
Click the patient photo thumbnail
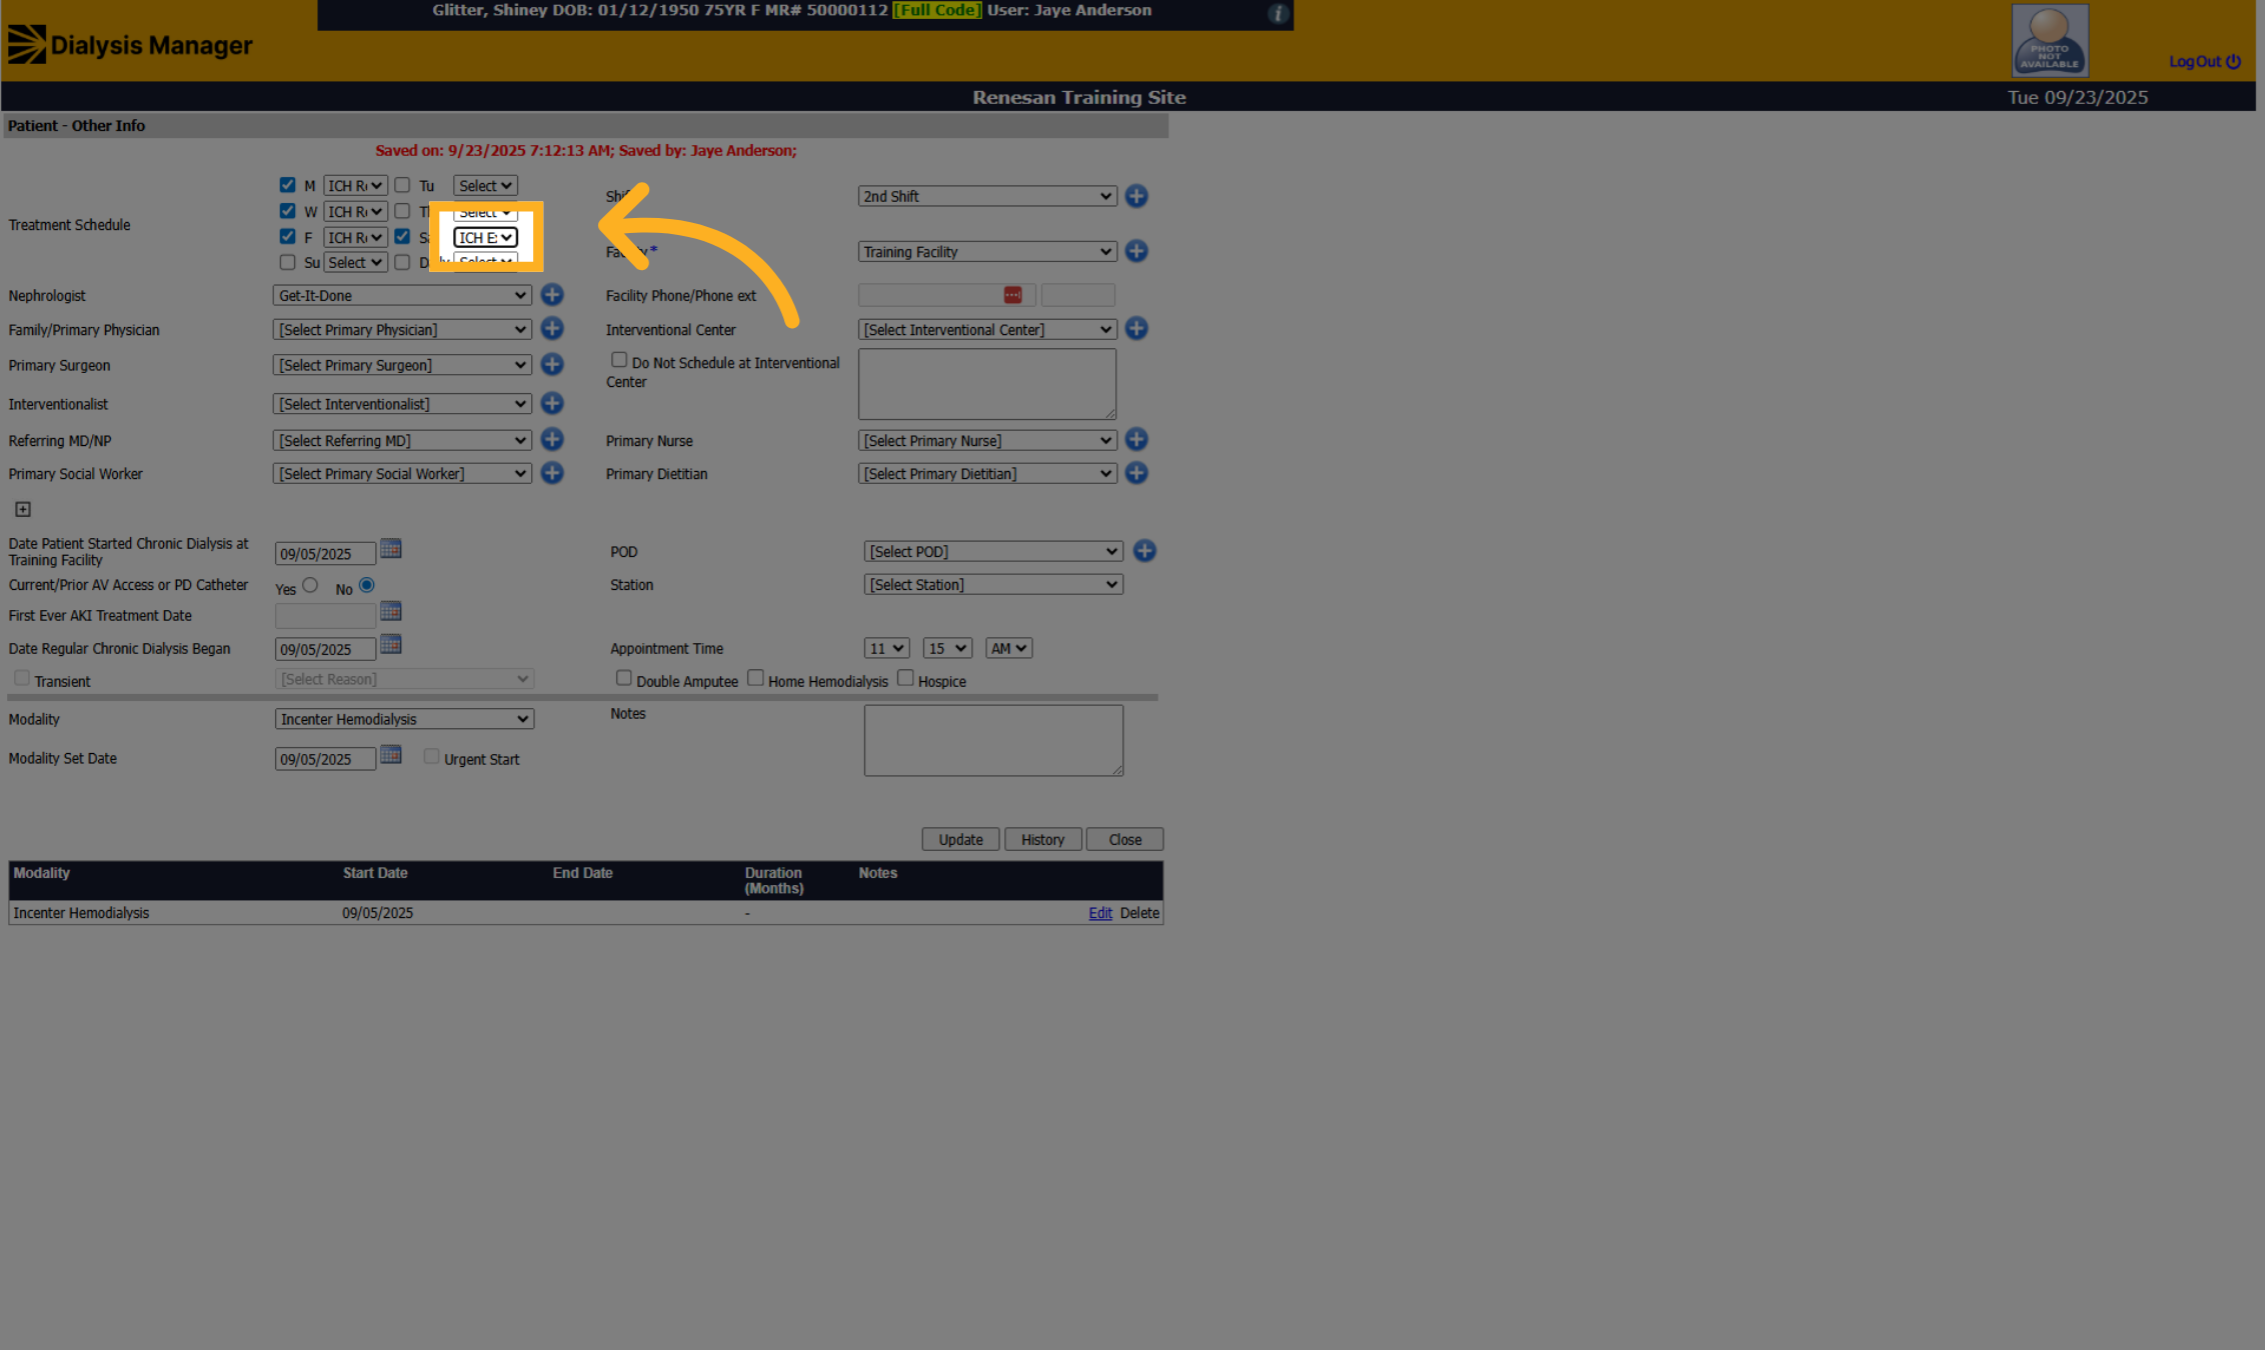pos(2049,41)
